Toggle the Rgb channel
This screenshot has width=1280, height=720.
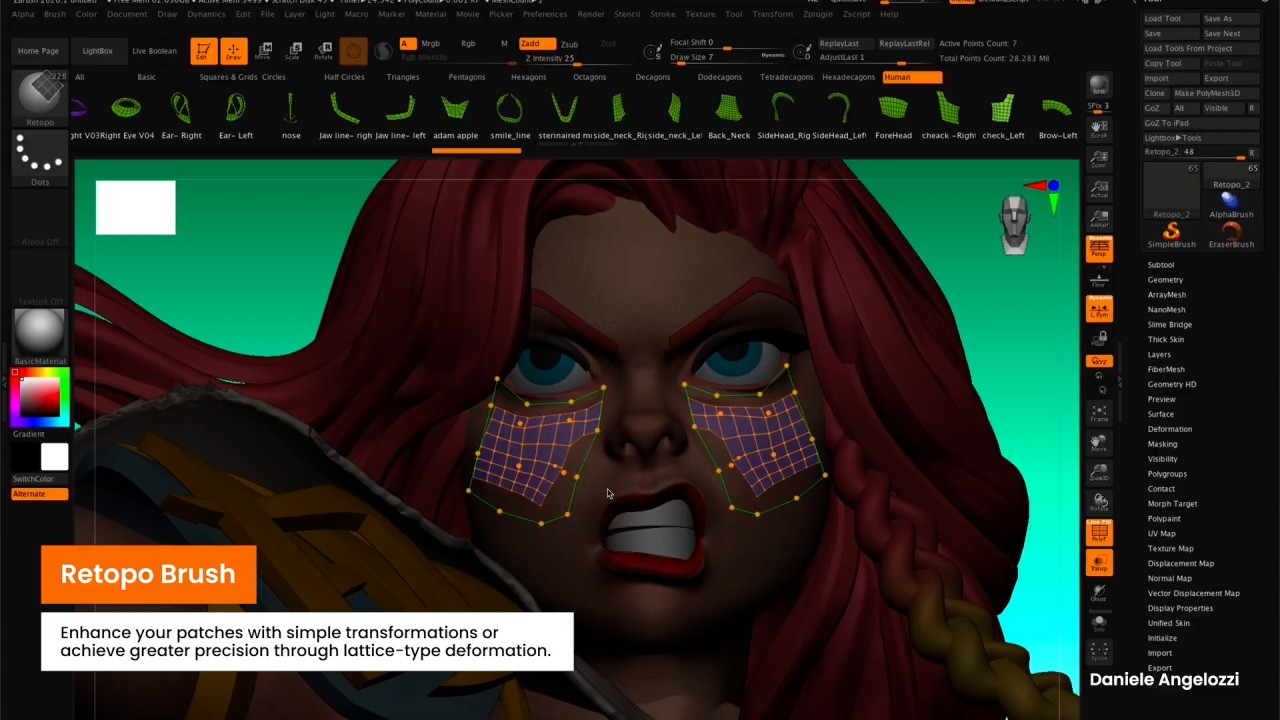click(468, 44)
